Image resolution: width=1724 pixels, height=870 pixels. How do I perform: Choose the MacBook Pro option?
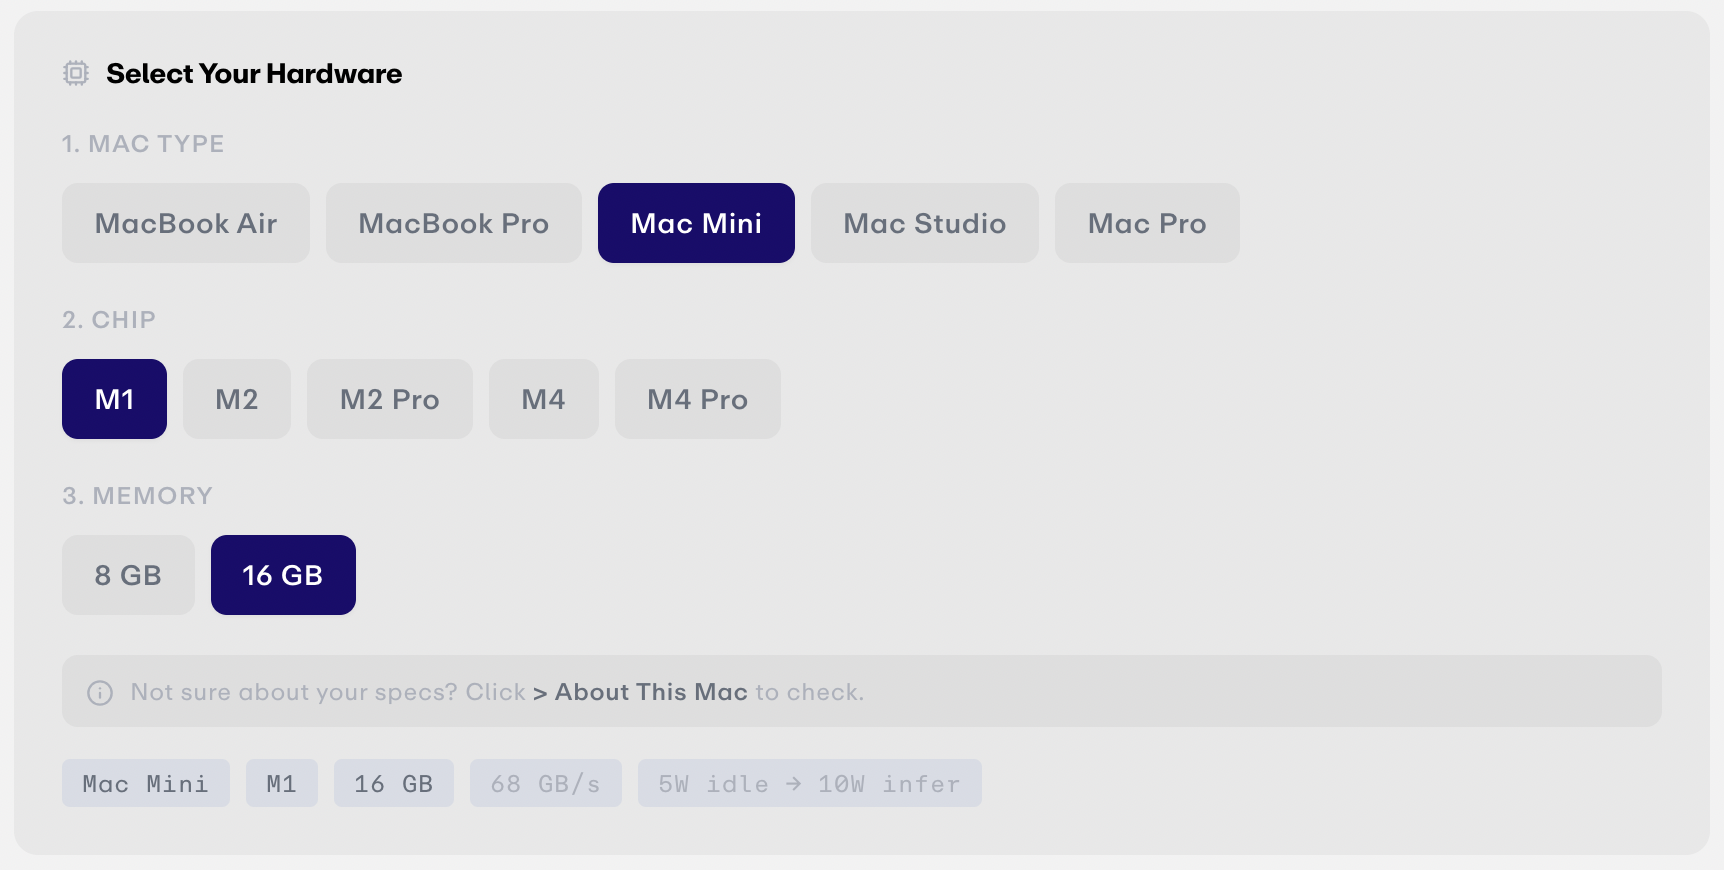point(454,223)
